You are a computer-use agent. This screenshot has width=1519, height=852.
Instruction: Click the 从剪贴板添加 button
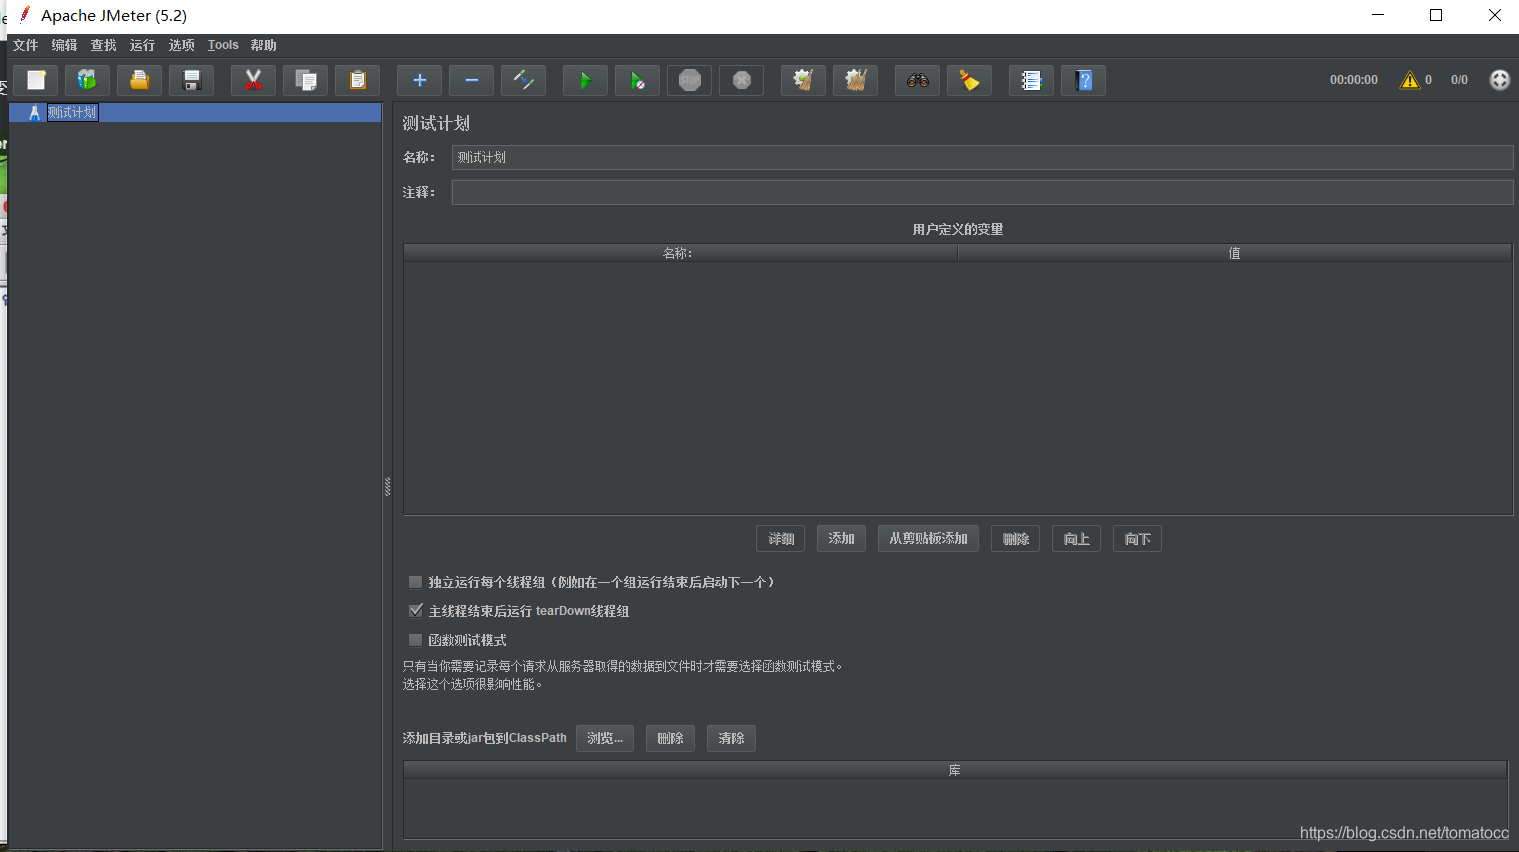click(929, 539)
